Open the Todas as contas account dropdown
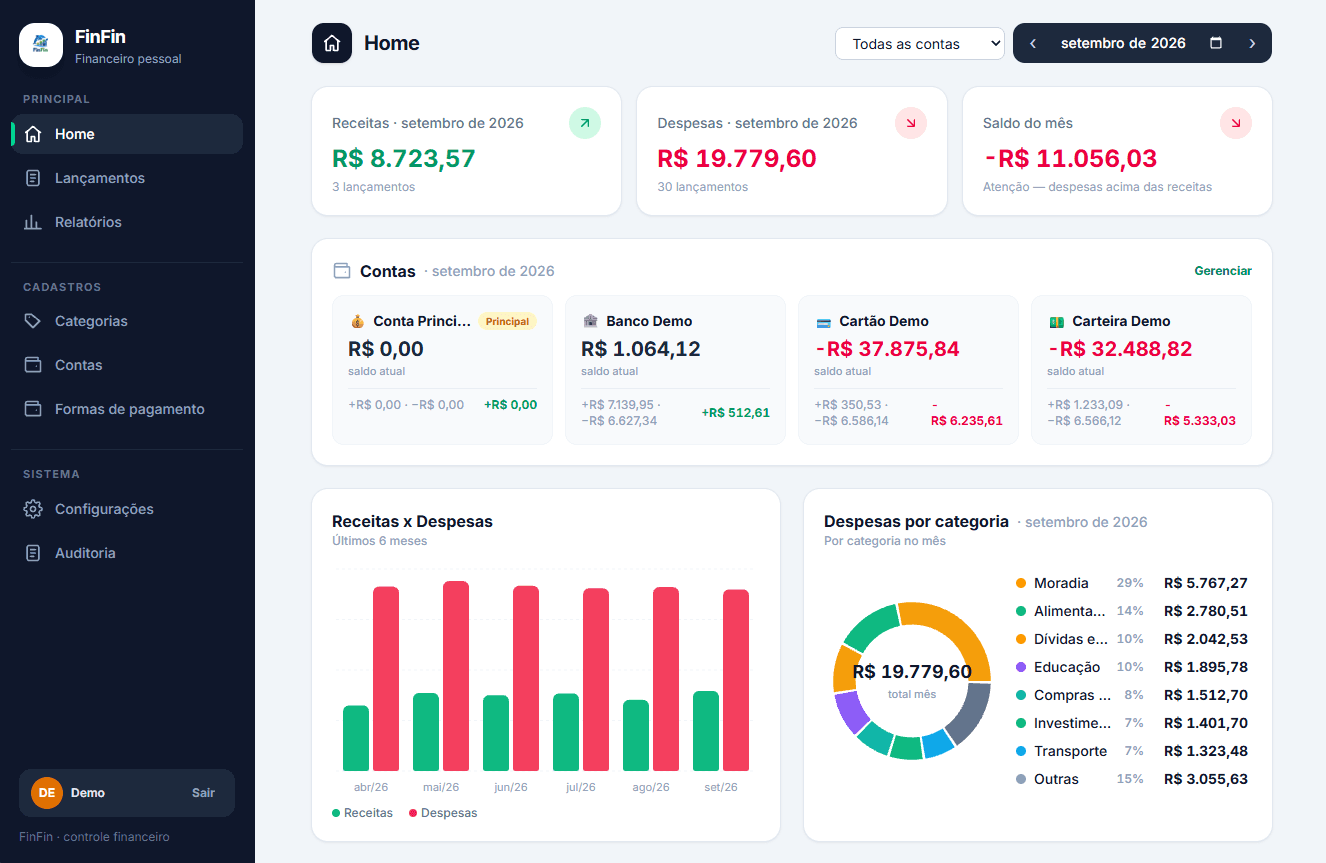This screenshot has height=863, width=1326. pyautogui.click(x=920, y=43)
